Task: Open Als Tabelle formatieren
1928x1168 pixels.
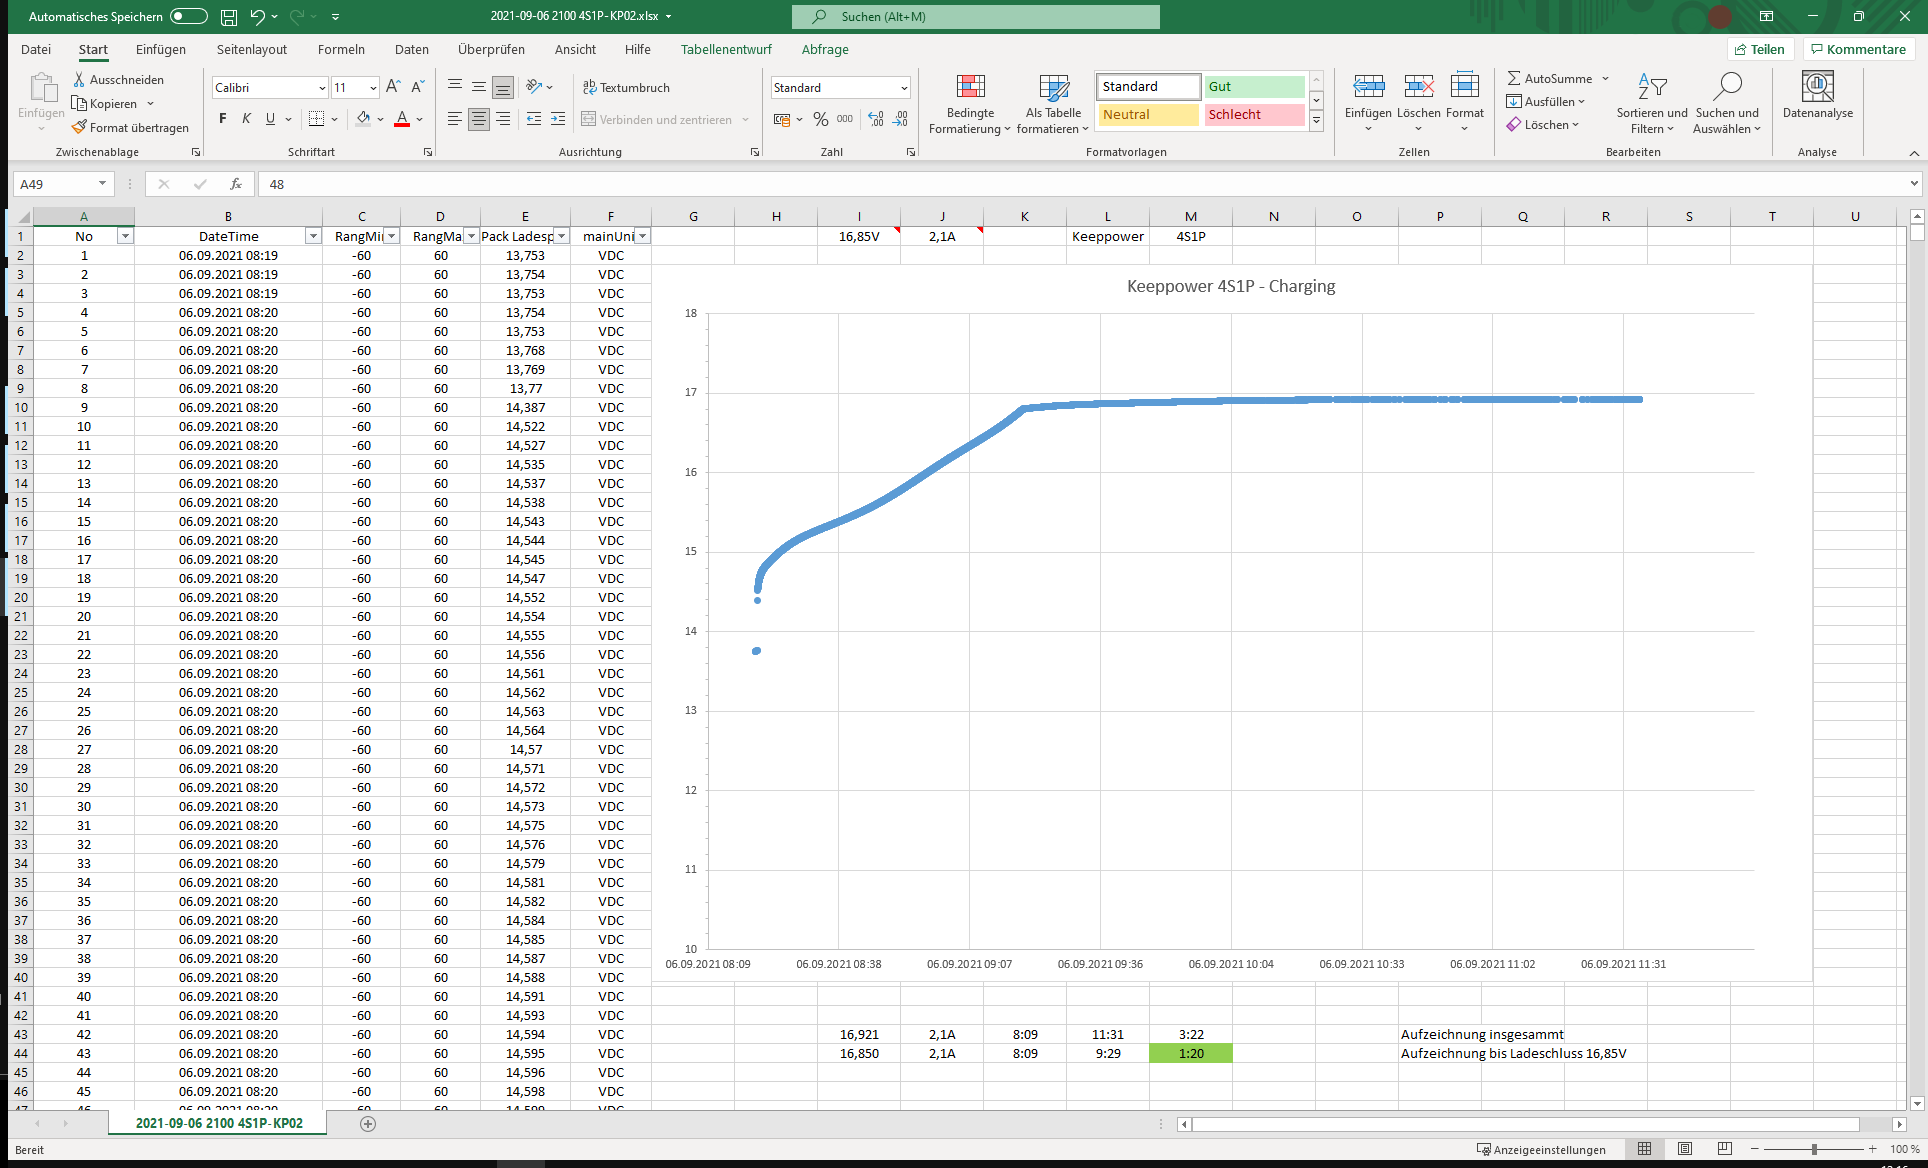Action: (x=1053, y=103)
